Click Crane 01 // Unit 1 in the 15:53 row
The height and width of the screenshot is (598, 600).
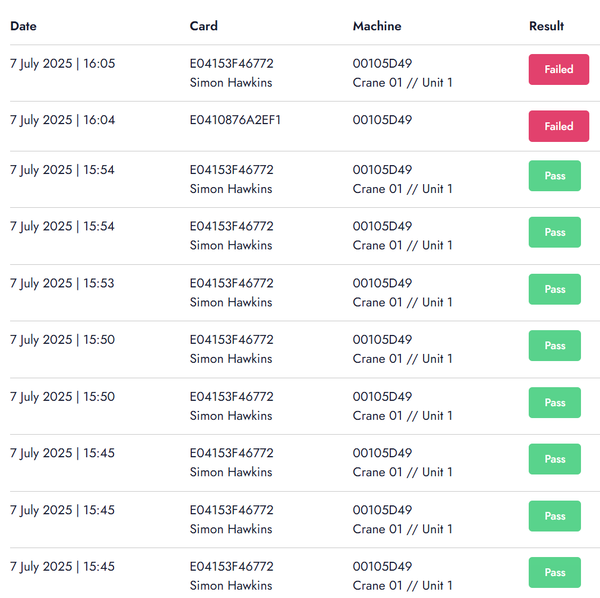[x=402, y=302]
